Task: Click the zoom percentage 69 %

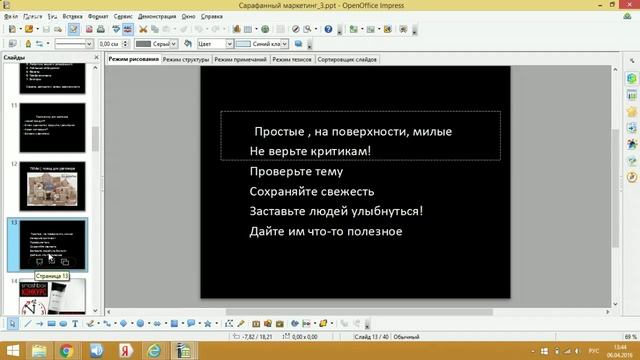Action: point(631,337)
